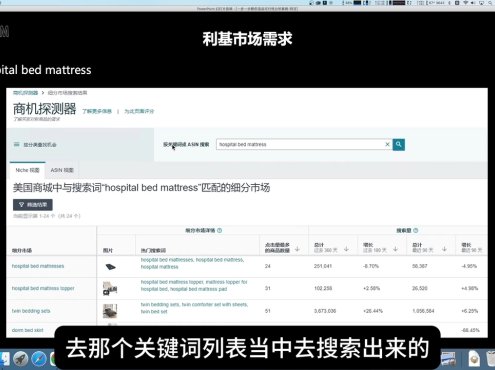Click hot search terms for twin bedding sets

point(194,308)
